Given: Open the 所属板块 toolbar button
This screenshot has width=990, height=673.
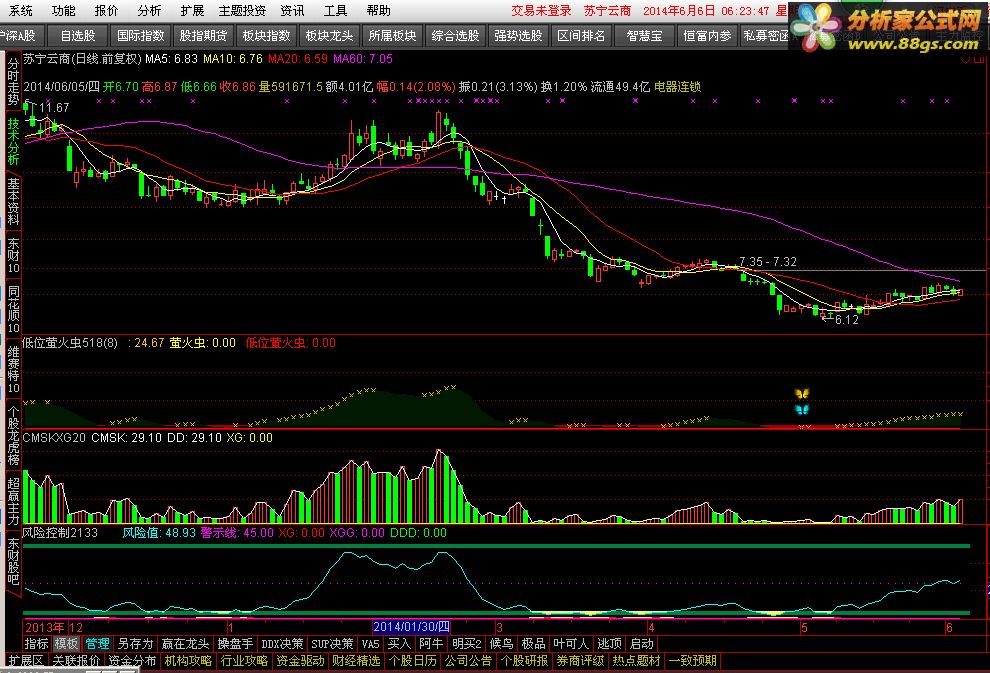Looking at the screenshot, I should (393, 36).
